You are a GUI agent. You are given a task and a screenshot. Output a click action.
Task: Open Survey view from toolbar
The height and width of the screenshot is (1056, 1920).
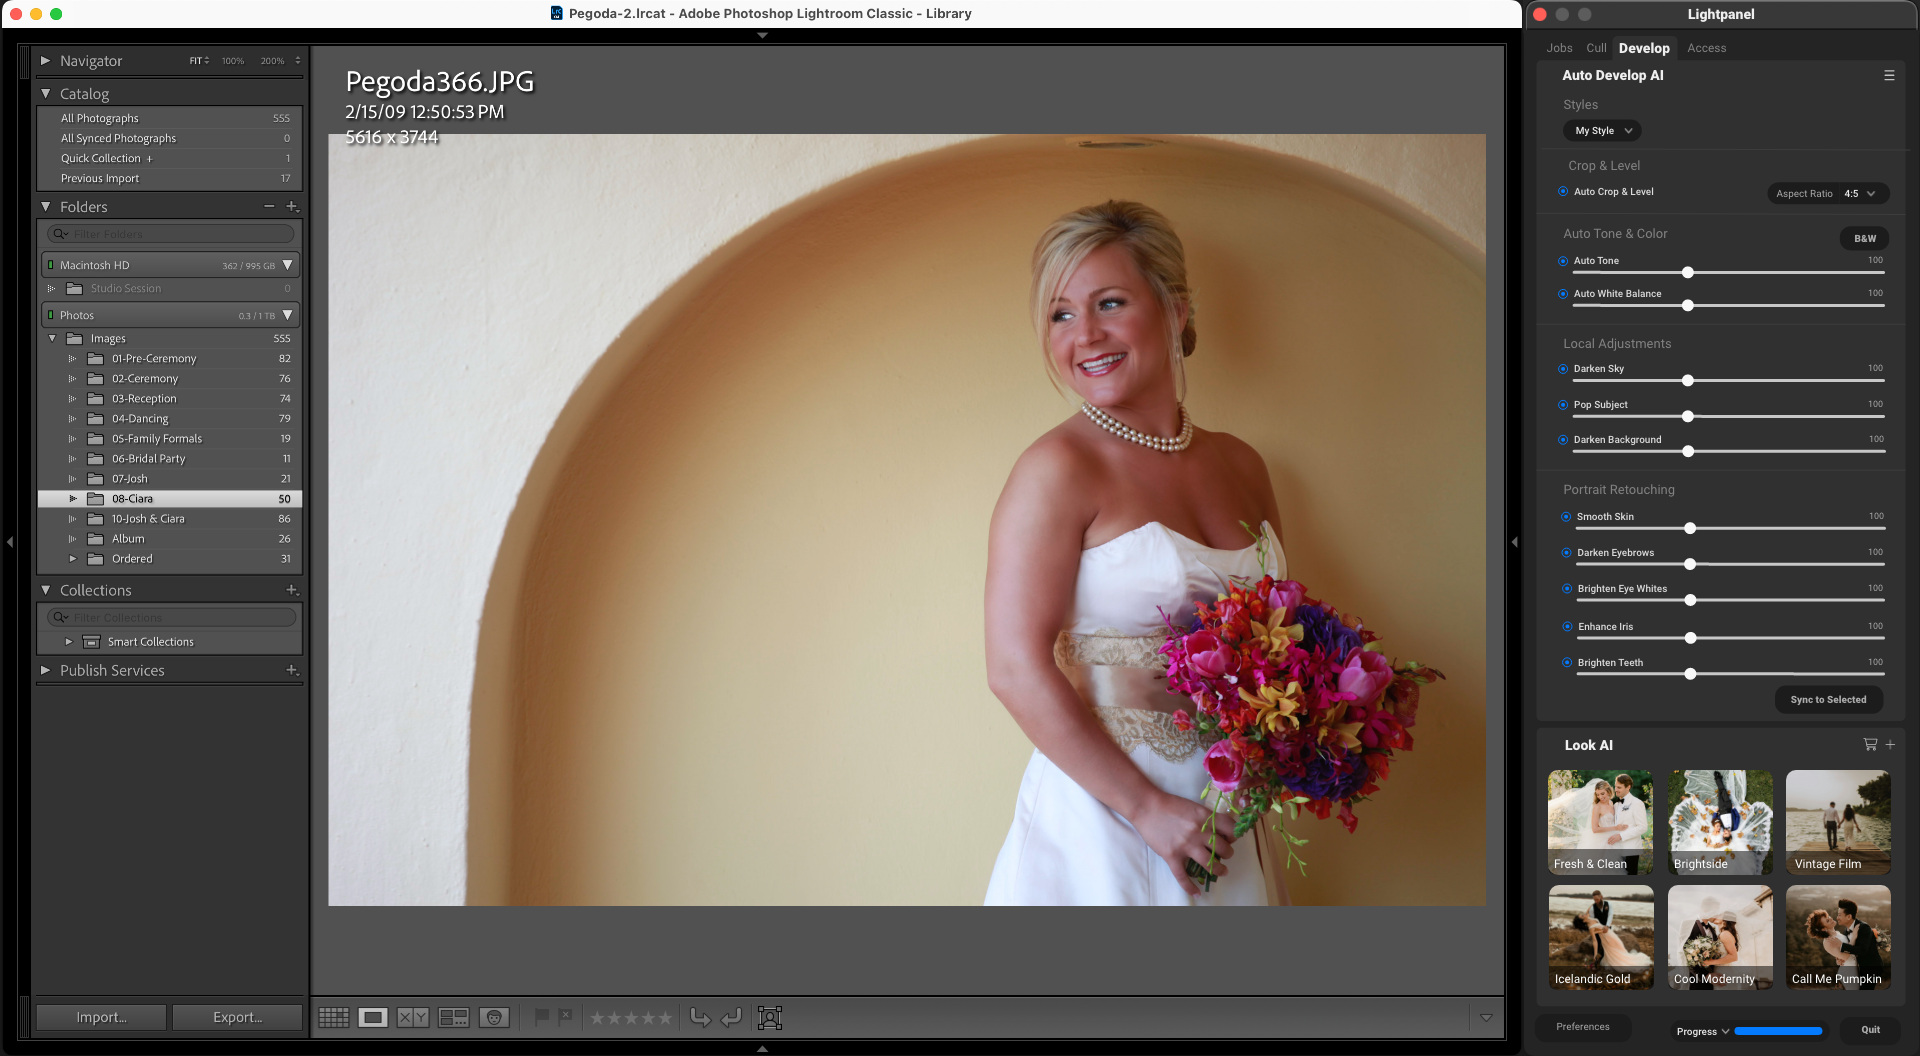pyautogui.click(x=453, y=1017)
